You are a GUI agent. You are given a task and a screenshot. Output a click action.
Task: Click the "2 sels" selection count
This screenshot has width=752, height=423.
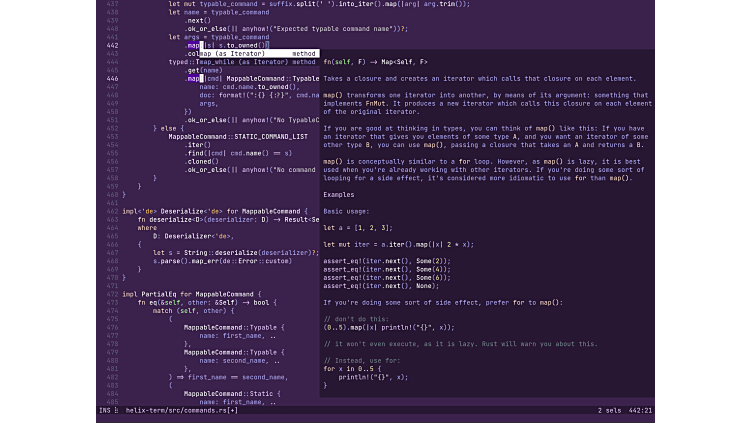click(608, 410)
